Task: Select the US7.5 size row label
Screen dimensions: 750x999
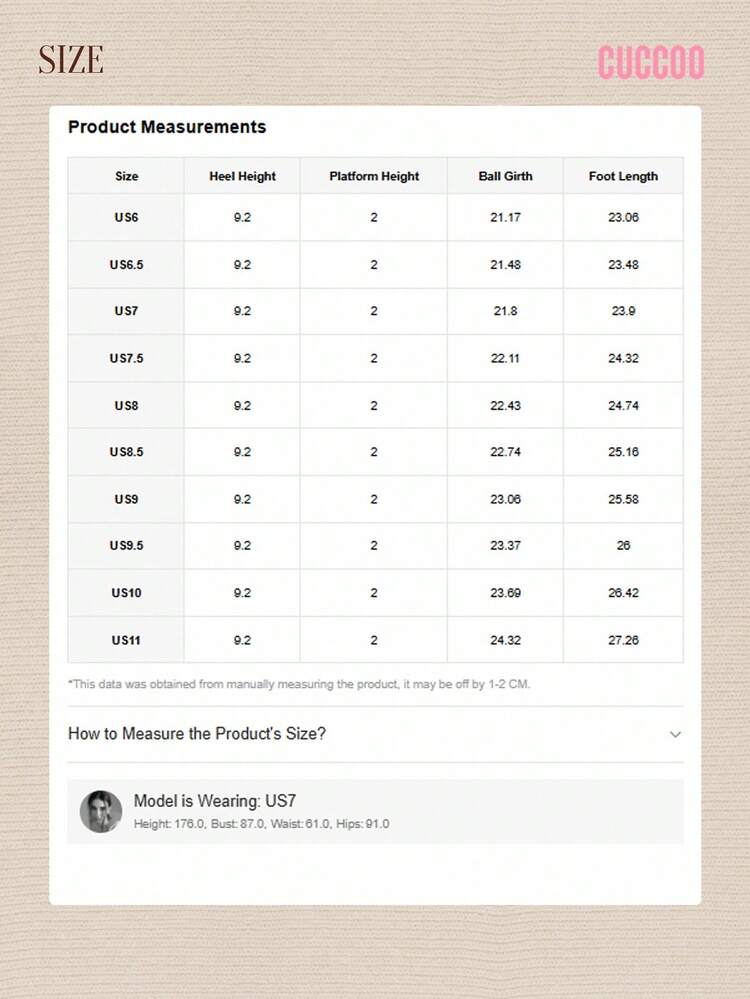Action: (127, 358)
